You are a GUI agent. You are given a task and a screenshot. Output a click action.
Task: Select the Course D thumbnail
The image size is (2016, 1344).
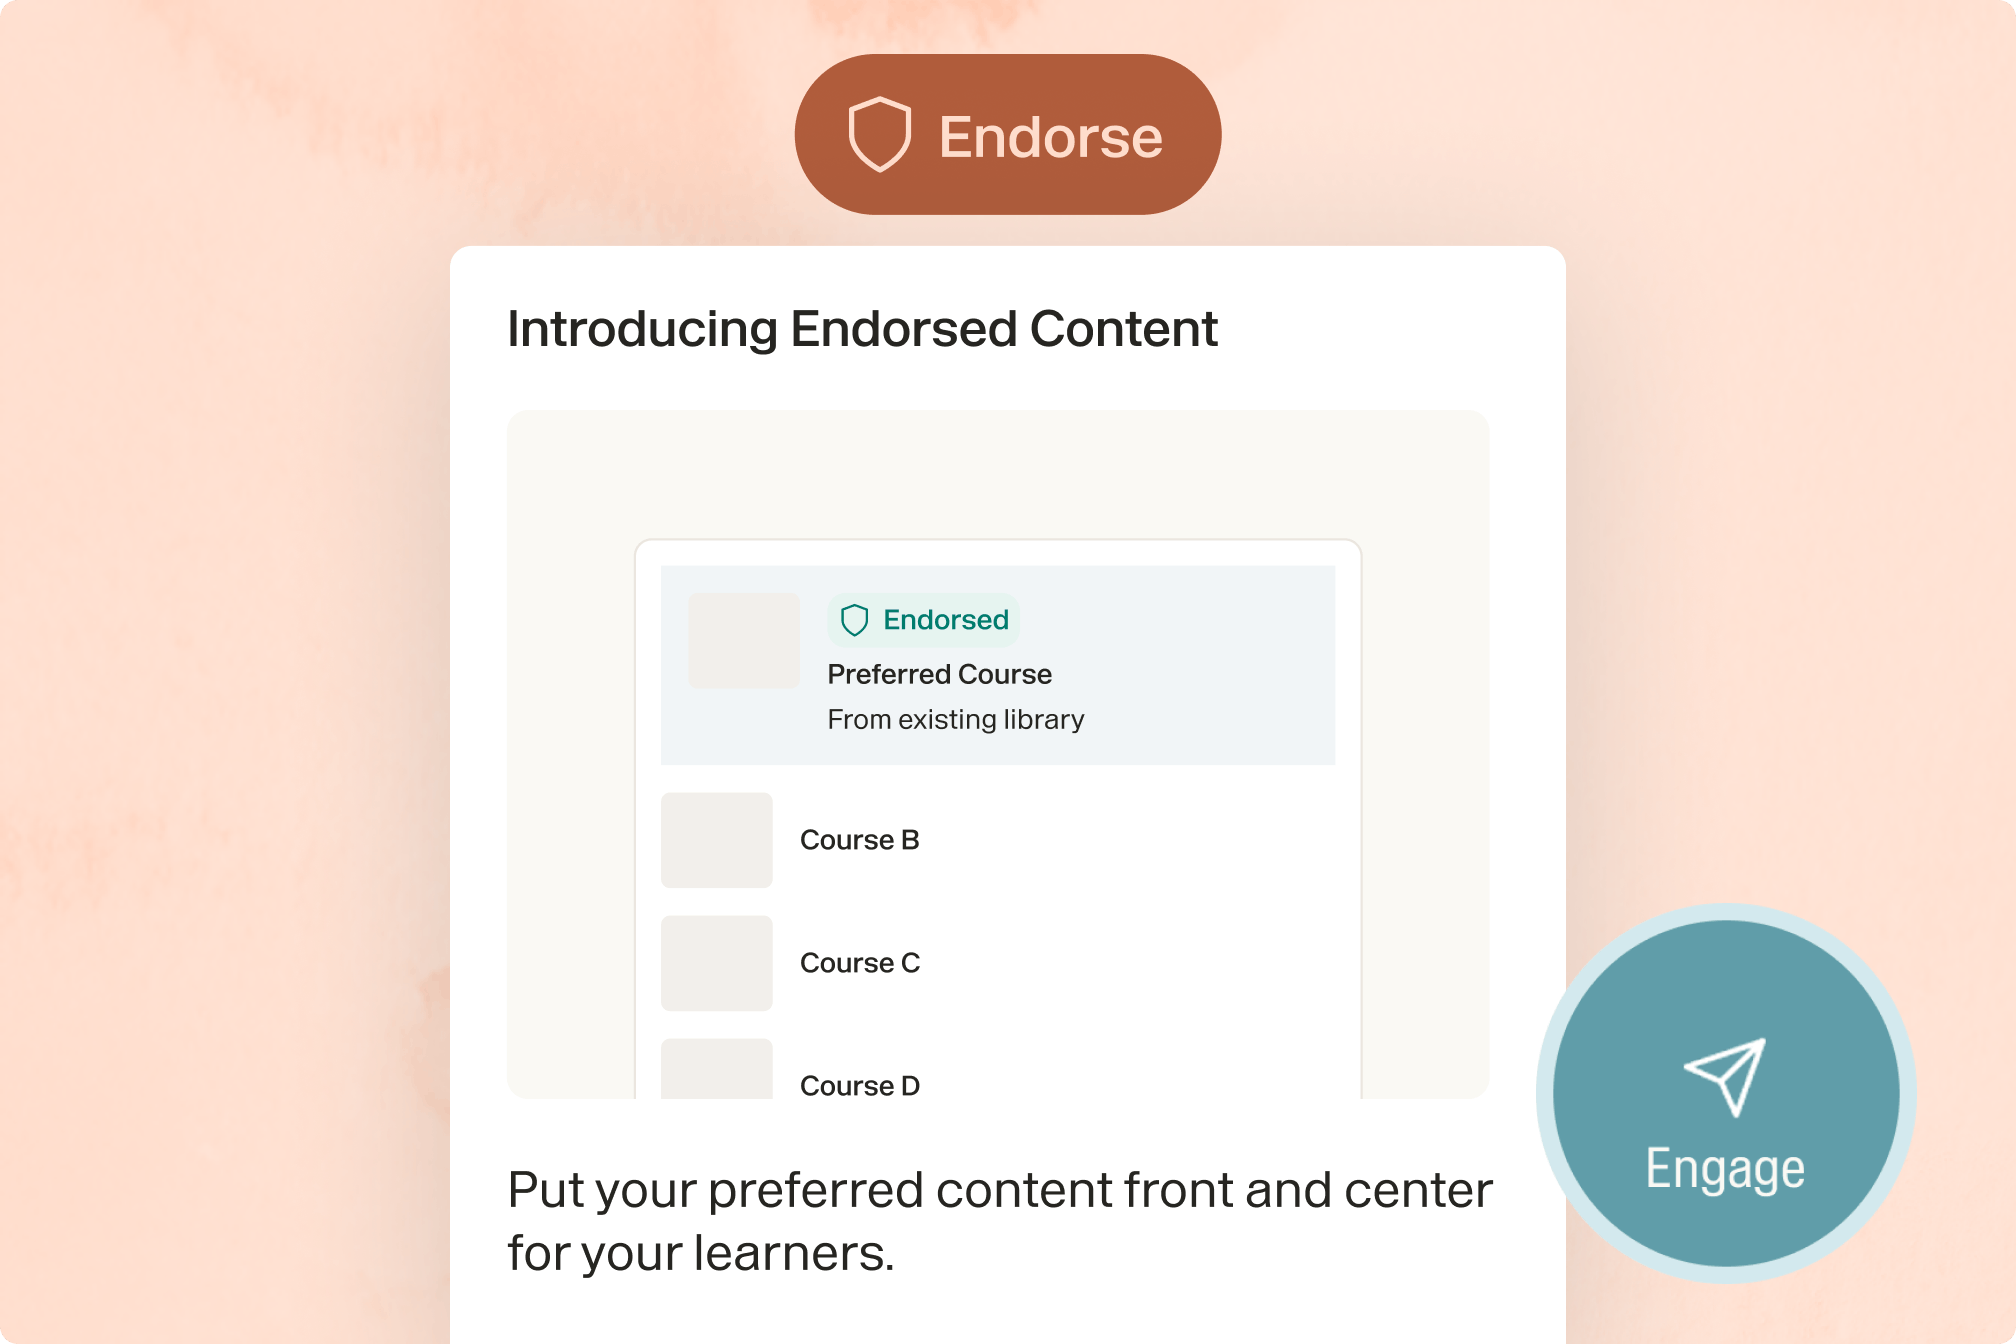(x=716, y=1072)
